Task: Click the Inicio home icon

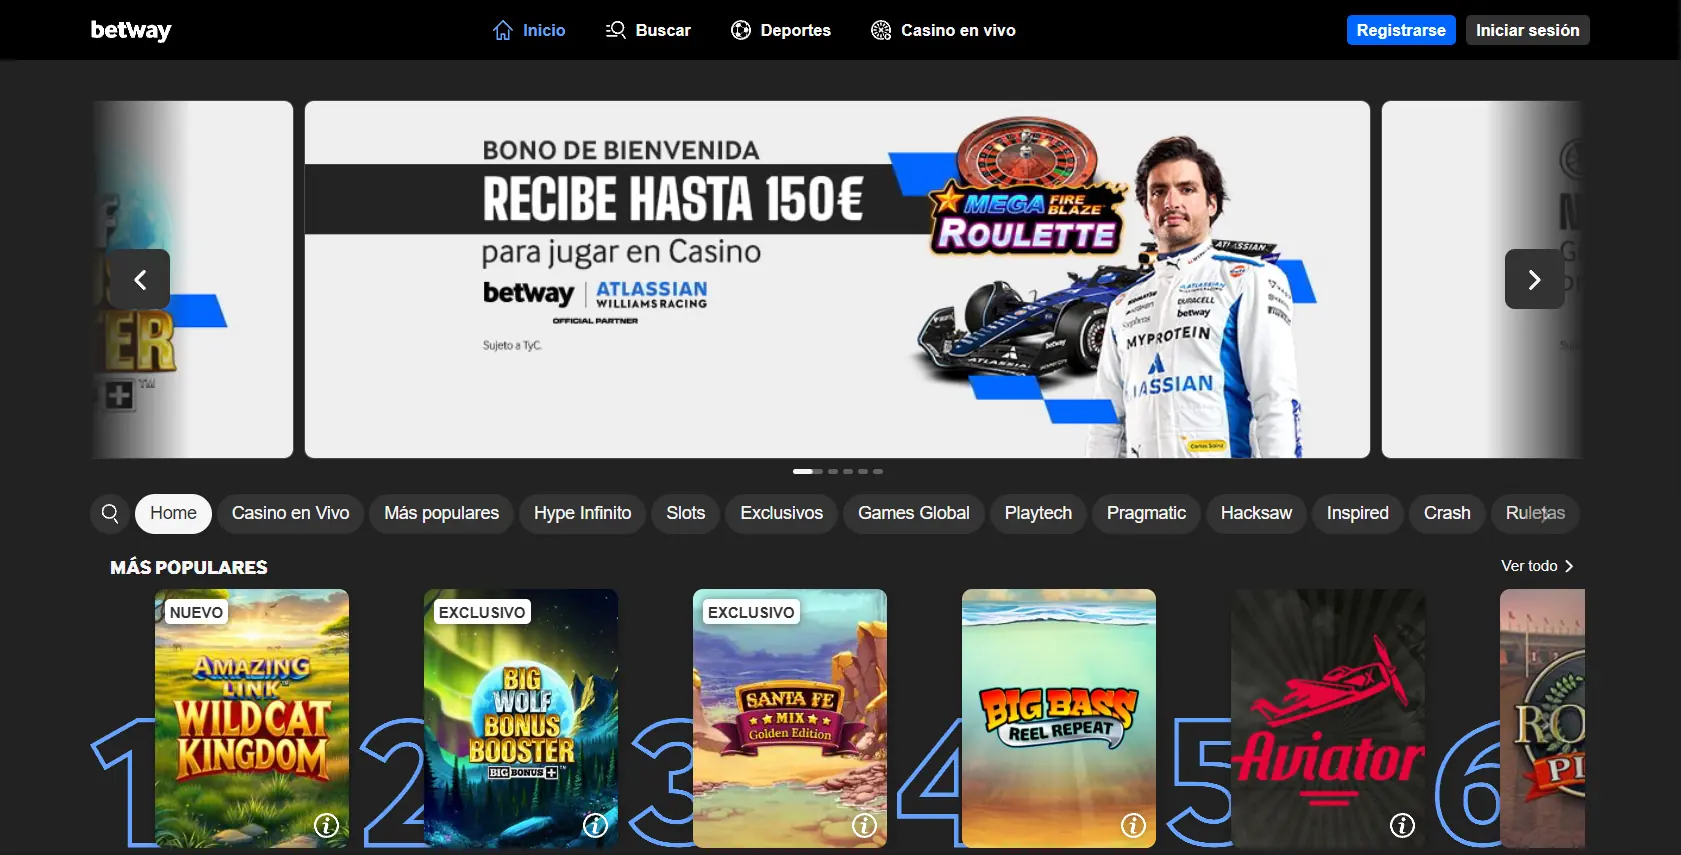Action: pos(503,30)
